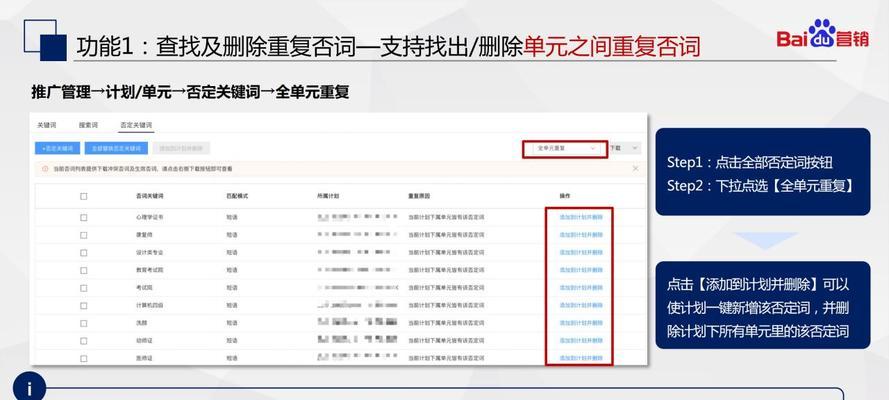Click the greyed-out 添加到计划并删除 toolbar button
This screenshot has width=889, height=400.
(181, 148)
